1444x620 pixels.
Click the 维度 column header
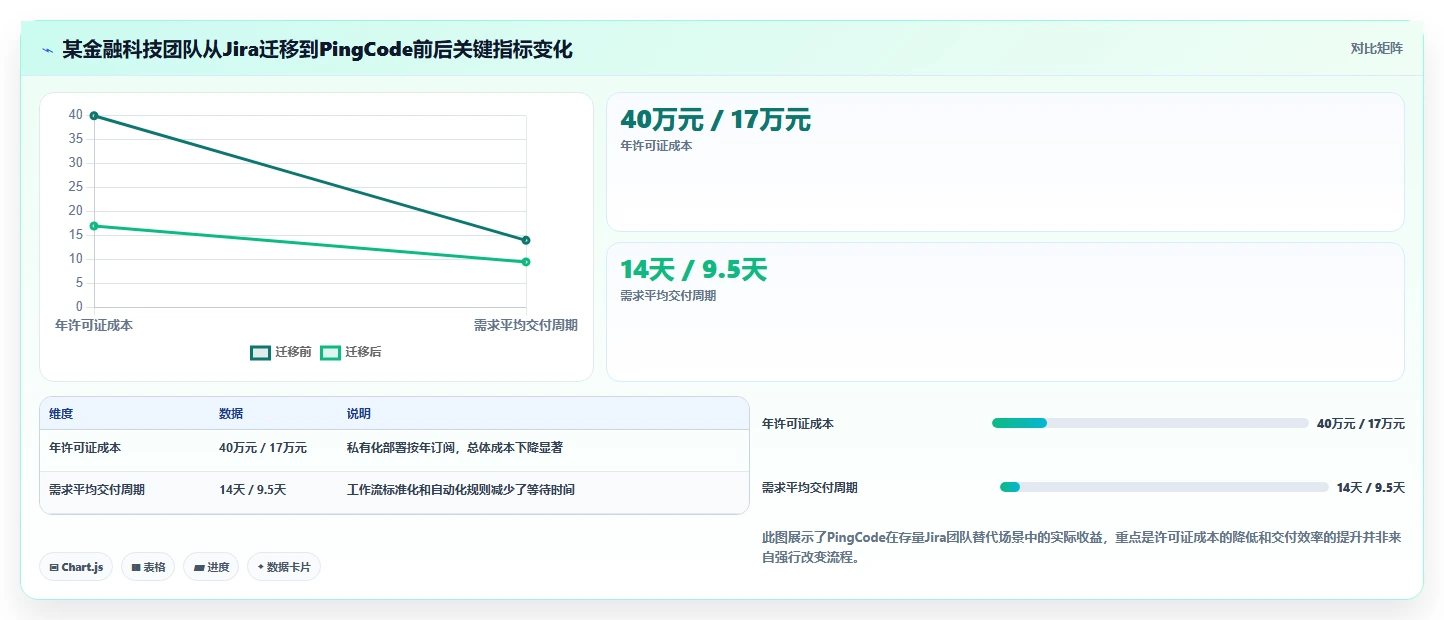pyautogui.click(x=61, y=414)
